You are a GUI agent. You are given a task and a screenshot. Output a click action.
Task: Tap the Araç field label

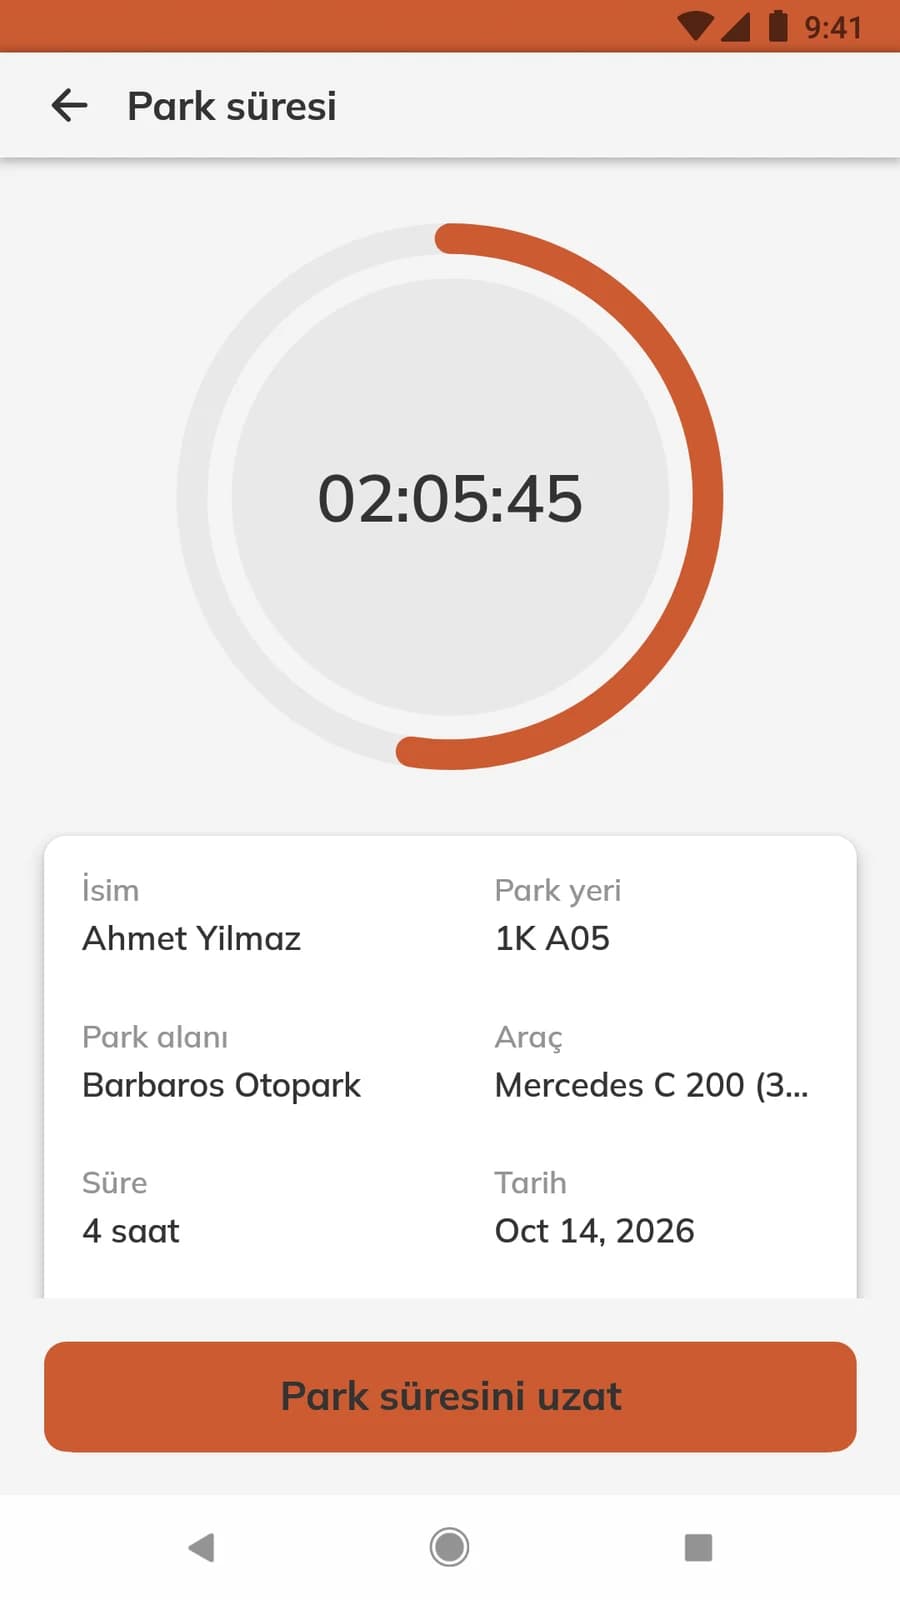(x=529, y=1037)
